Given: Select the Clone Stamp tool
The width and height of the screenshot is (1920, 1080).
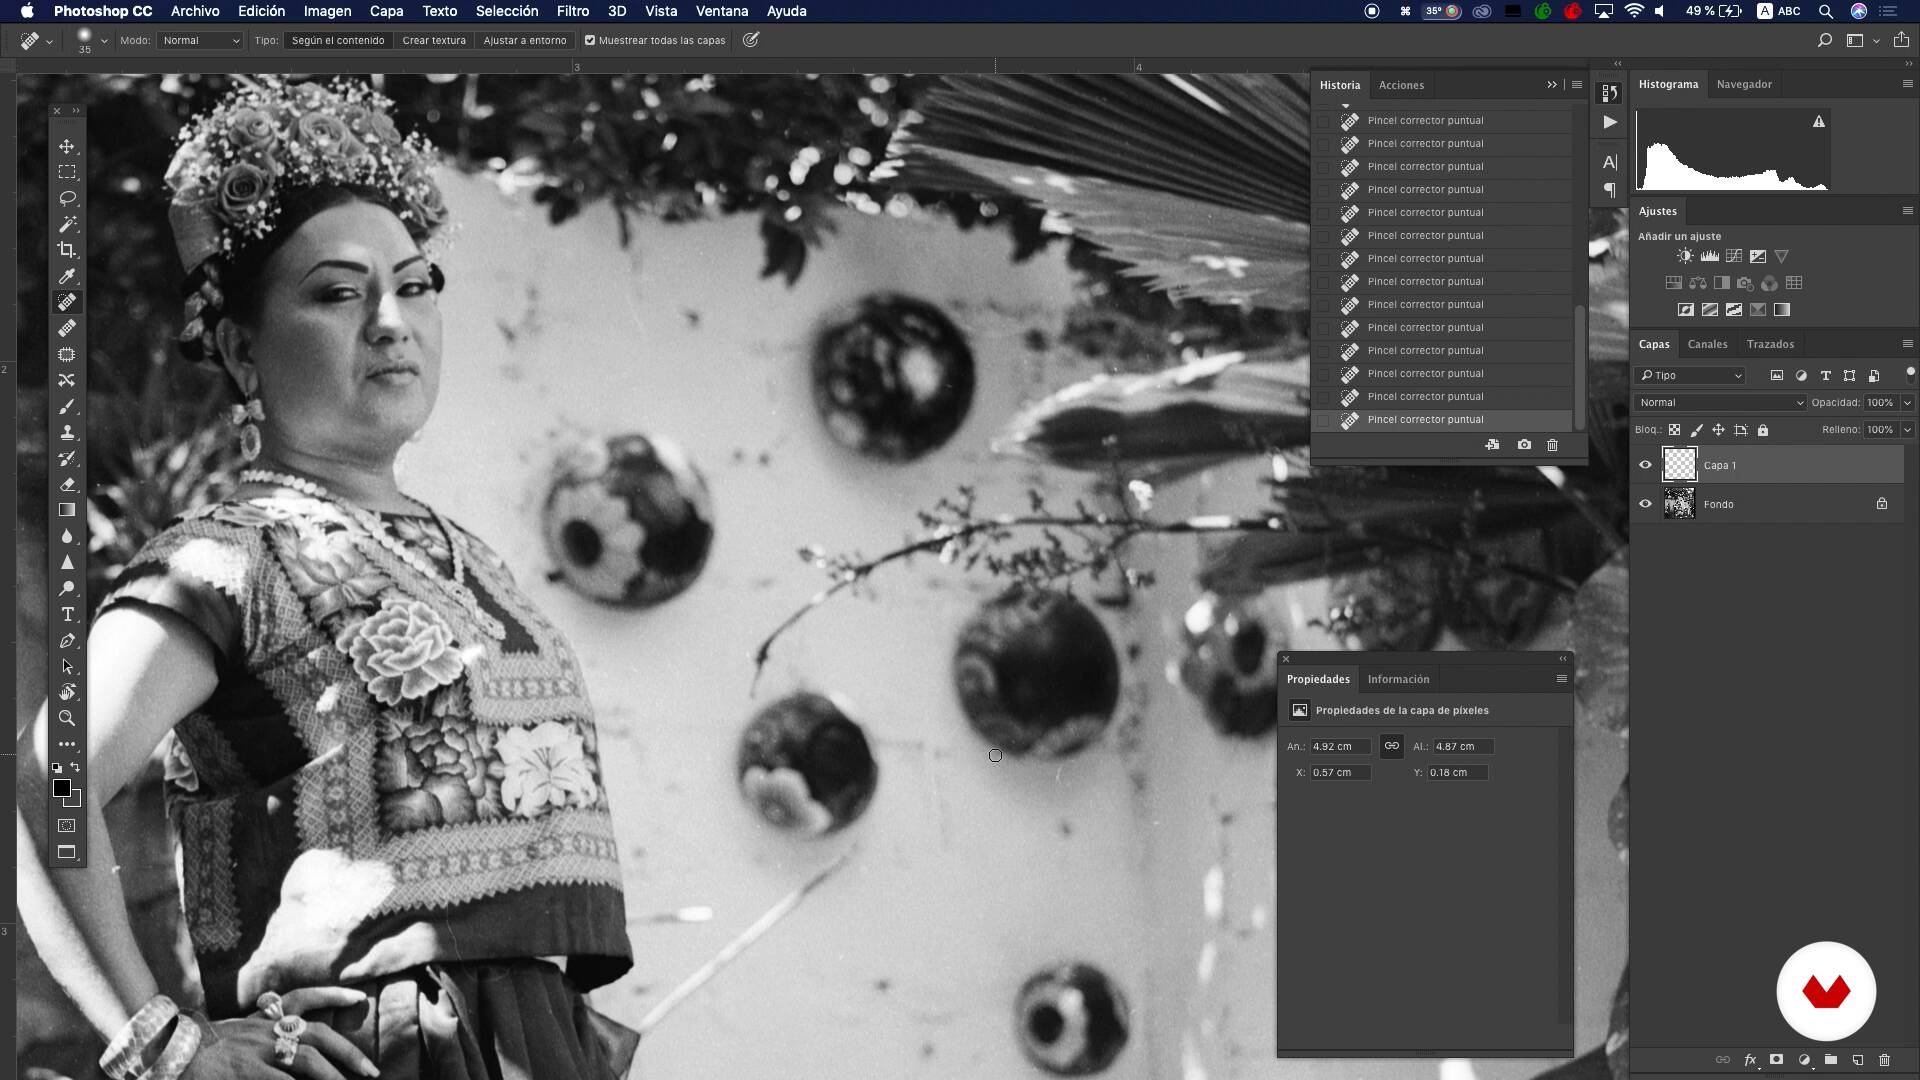Looking at the screenshot, I should pyautogui.click(x=67, y=432).
